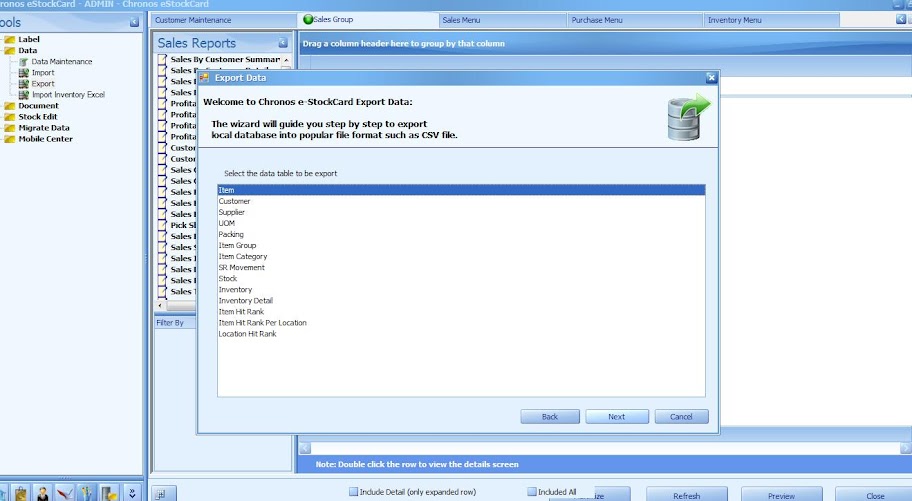Viewport: 912px width, 501px height.
Task: Select Item Hit Rank Per Location entry
Action: click(461, 323)
